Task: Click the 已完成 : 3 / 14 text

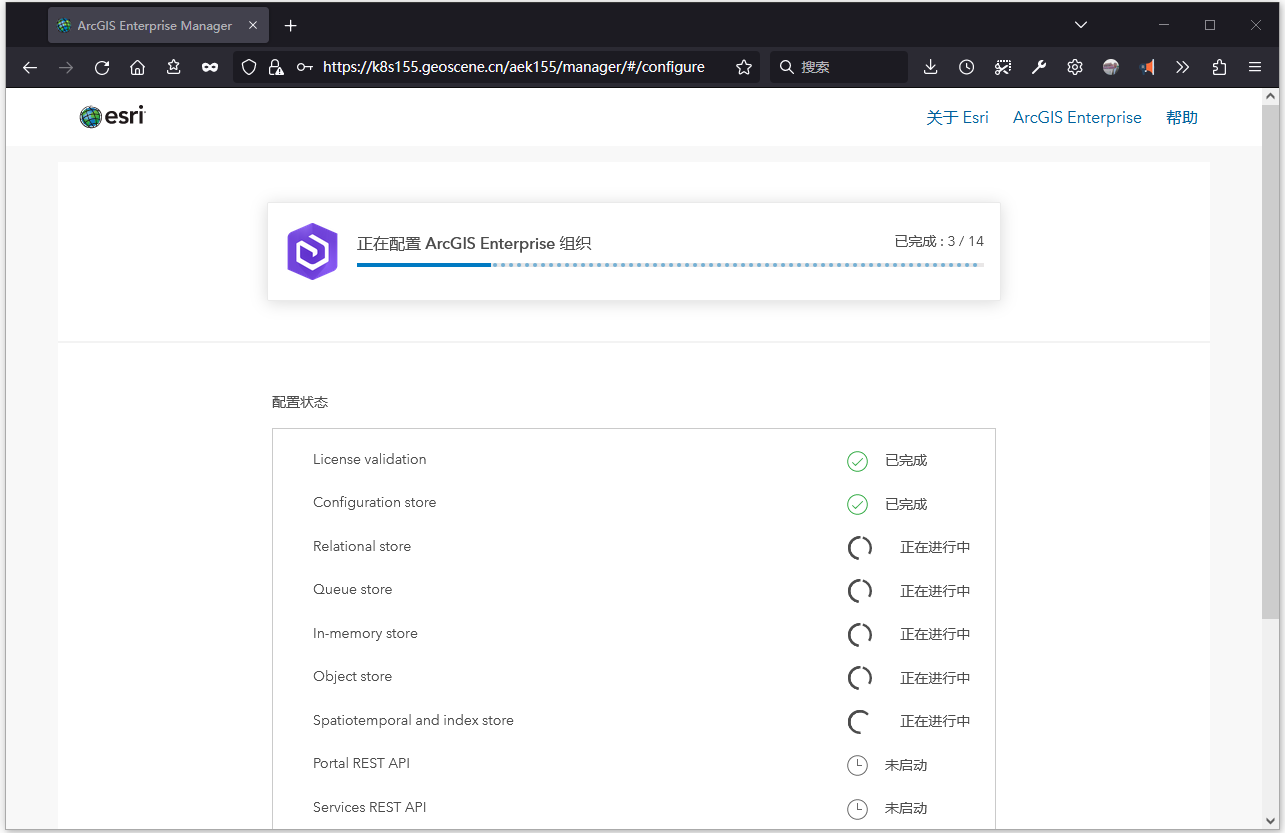Action: coord(939,241)
